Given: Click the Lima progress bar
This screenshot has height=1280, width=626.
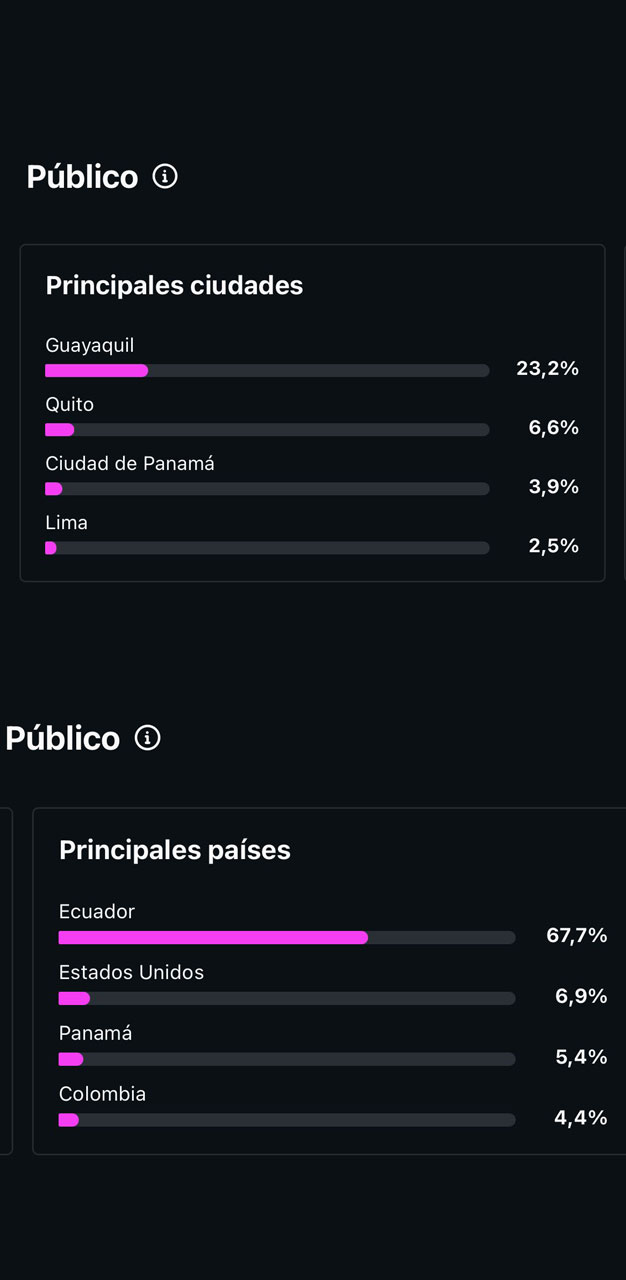Looking at the screenshot, I should [267, 548].
